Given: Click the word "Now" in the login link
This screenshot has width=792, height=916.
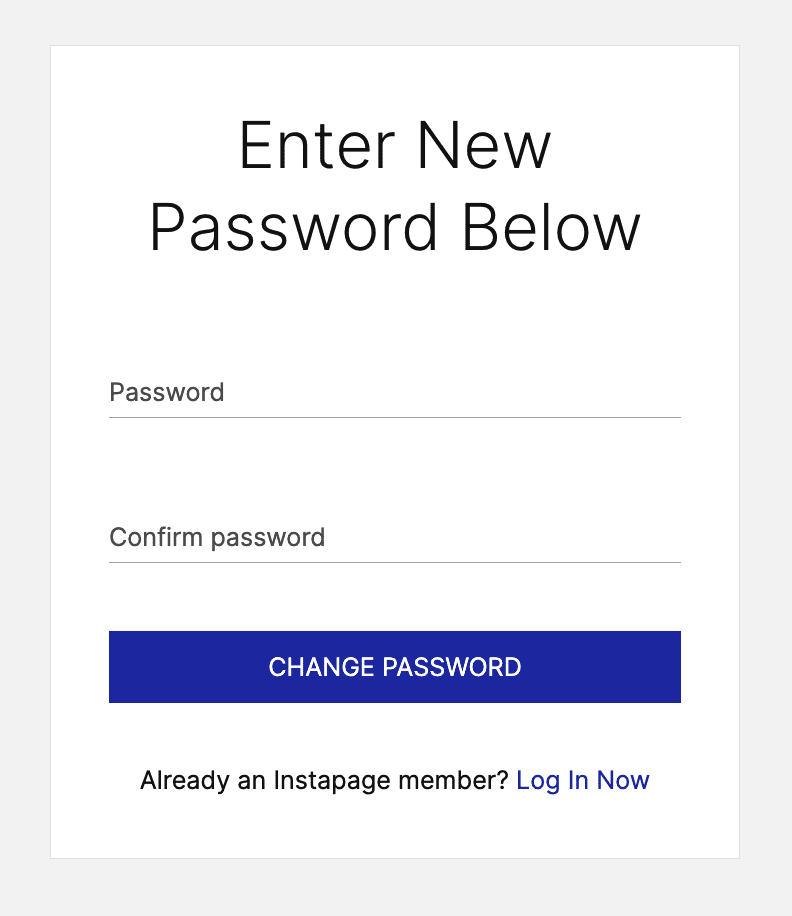Looking at the screenshot, I should (623, 780).
